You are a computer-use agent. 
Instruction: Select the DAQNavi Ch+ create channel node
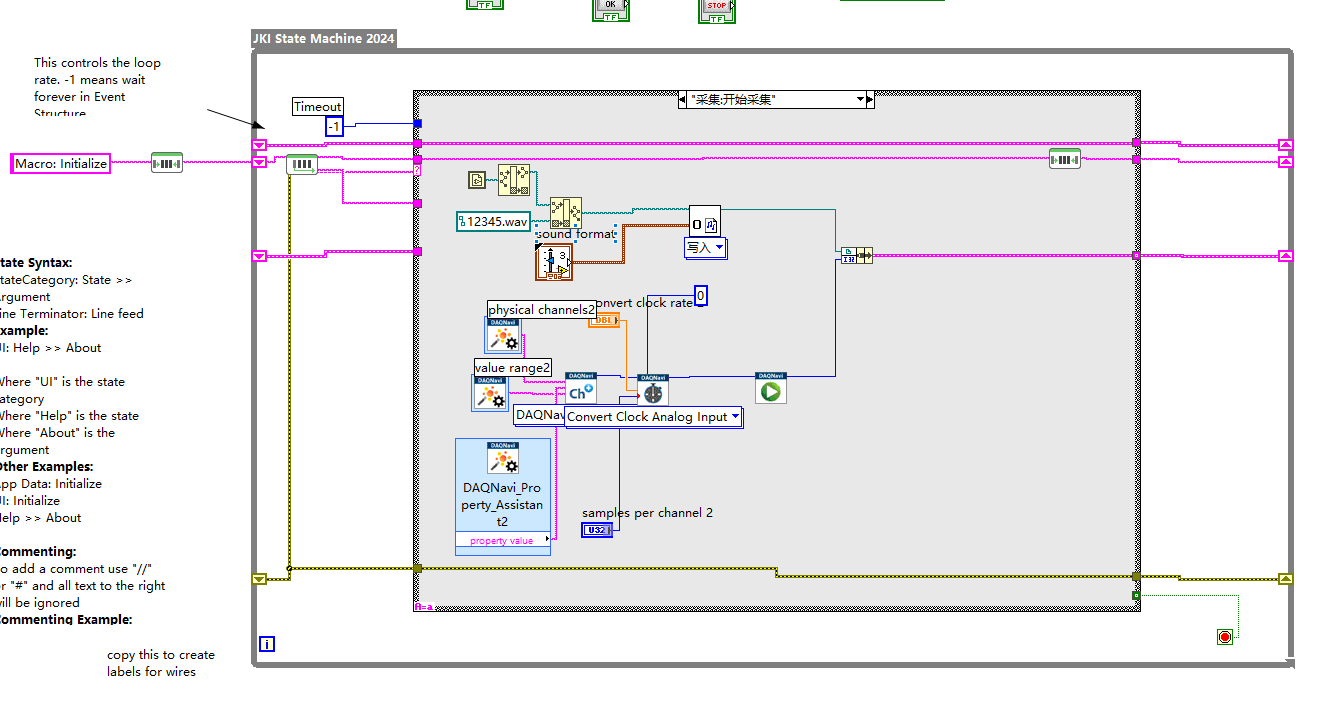pos(581,388)
